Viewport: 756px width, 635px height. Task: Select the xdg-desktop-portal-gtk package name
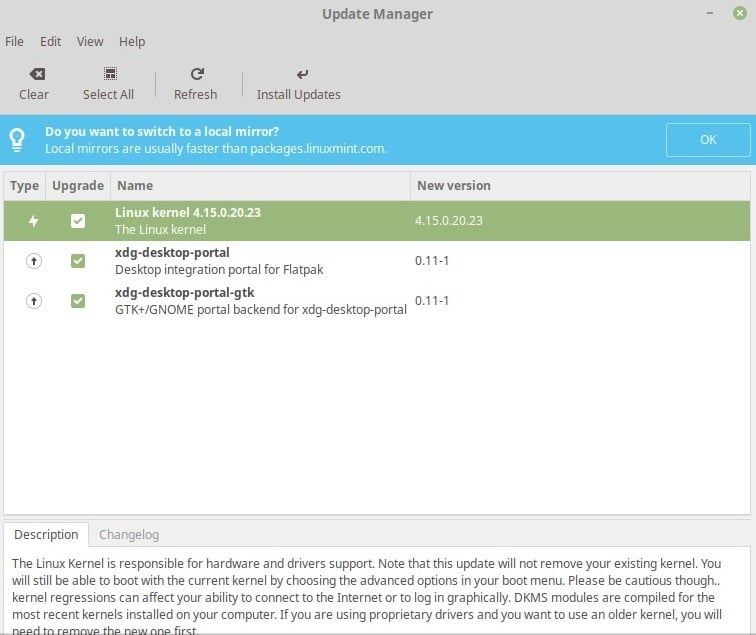pos(184,293)
